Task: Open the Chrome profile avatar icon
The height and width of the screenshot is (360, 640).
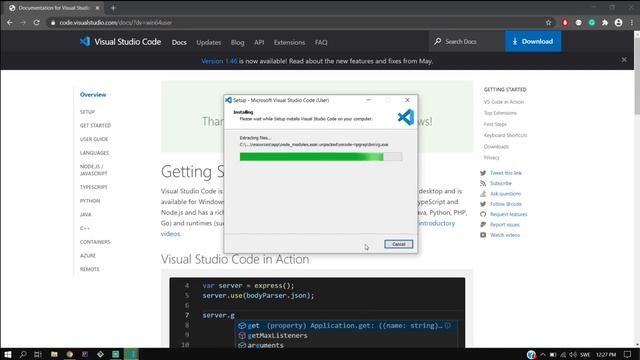Action: (618, 23)
